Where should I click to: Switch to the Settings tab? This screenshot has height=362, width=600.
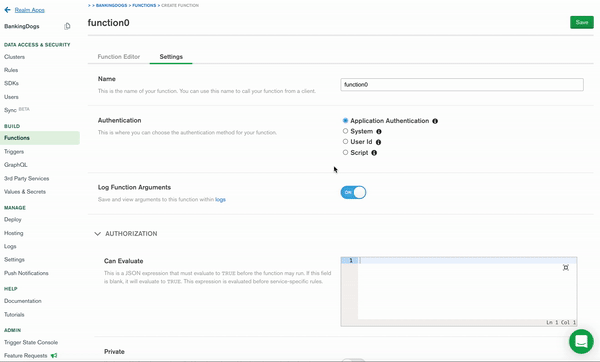171,57
